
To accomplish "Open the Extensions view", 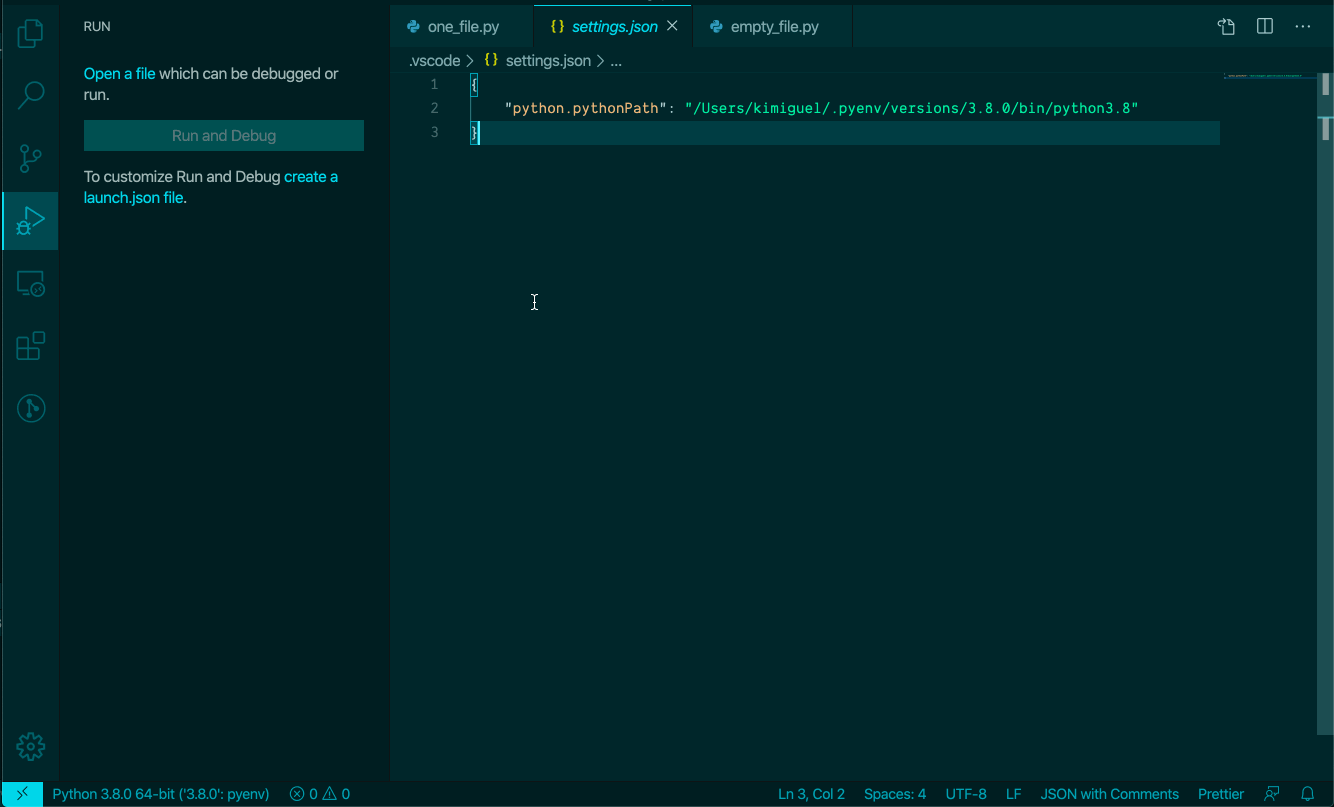I will click(x=30, y=345).
